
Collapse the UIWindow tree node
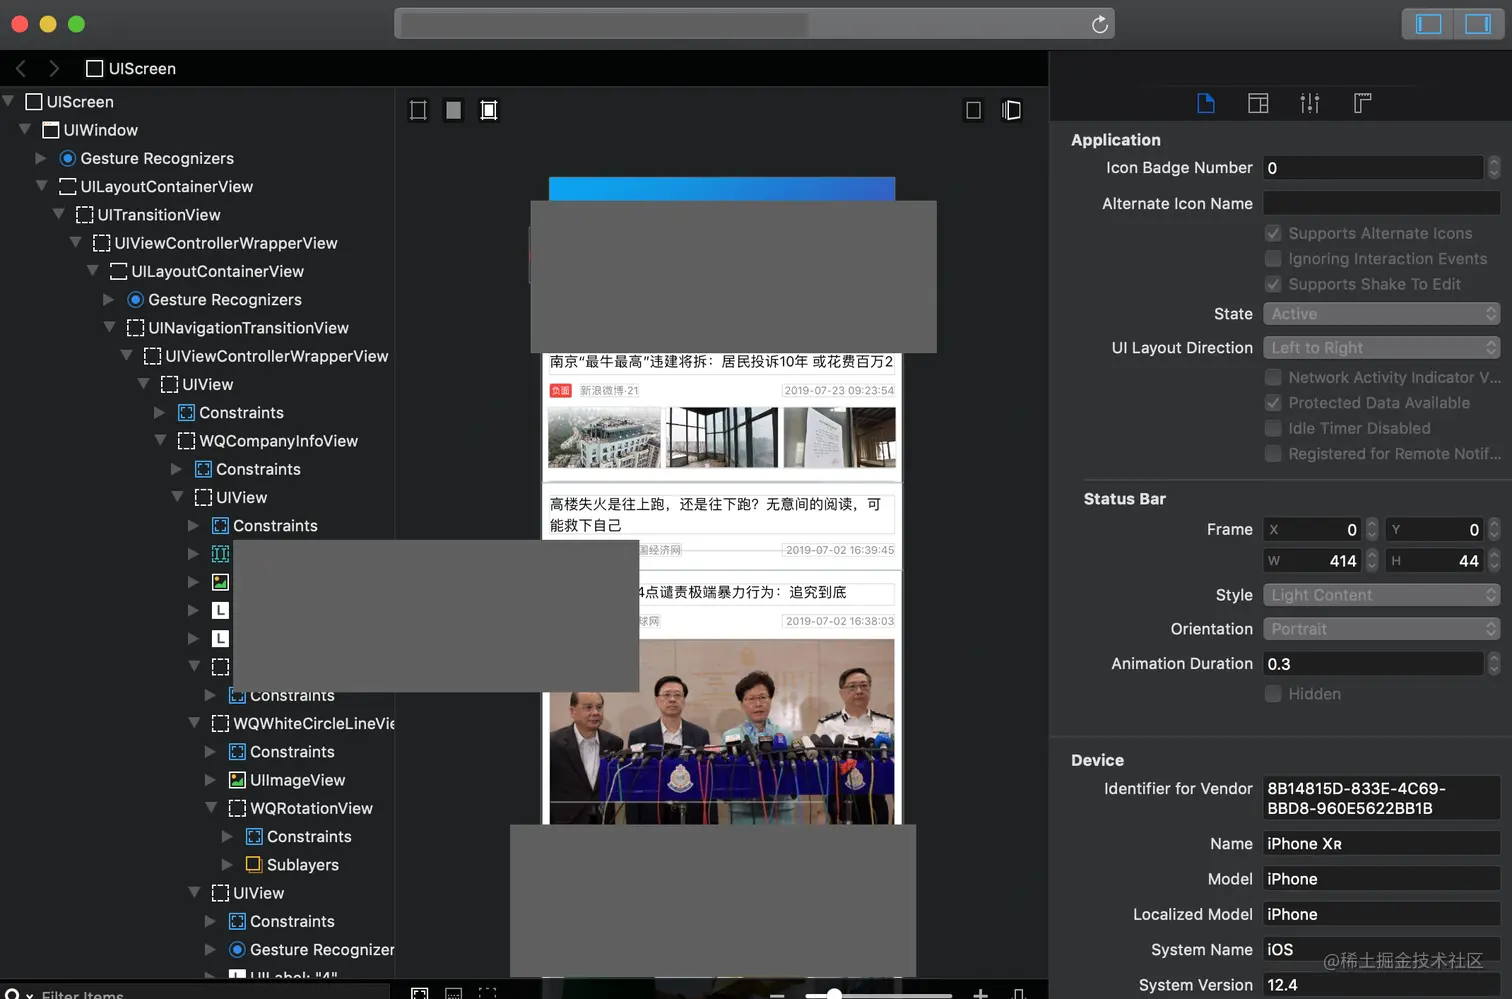[x=25, y=129]
